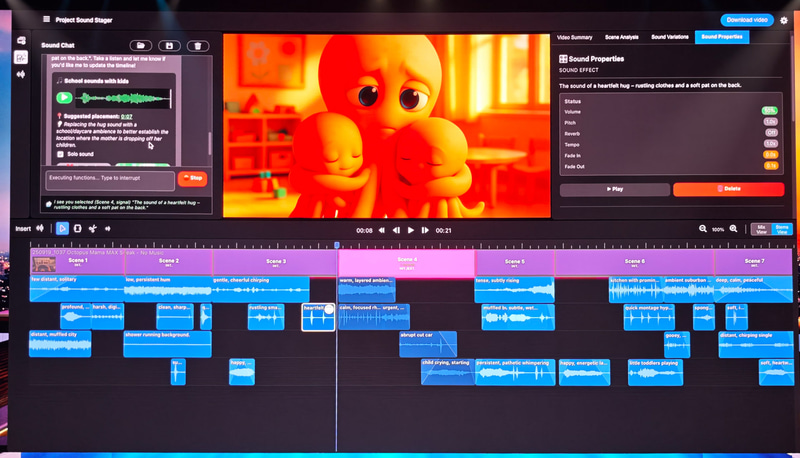Select the Scene 5 block on the timeline
This screenshot has height=458, width=800.
click(515, 263)
